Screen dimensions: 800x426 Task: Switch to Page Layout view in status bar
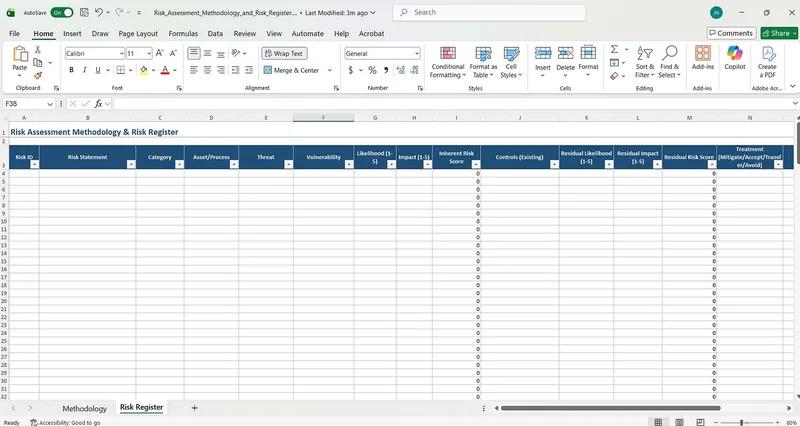[679, 422]
